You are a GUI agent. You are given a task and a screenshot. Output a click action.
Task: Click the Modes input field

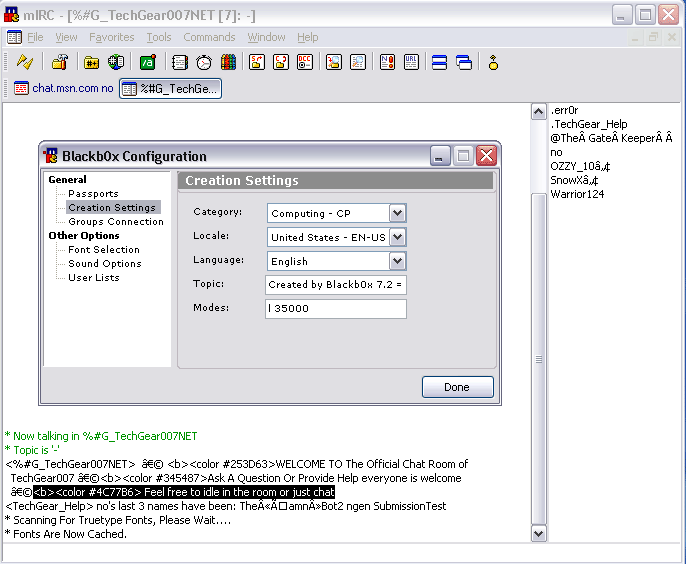point(336,309)
